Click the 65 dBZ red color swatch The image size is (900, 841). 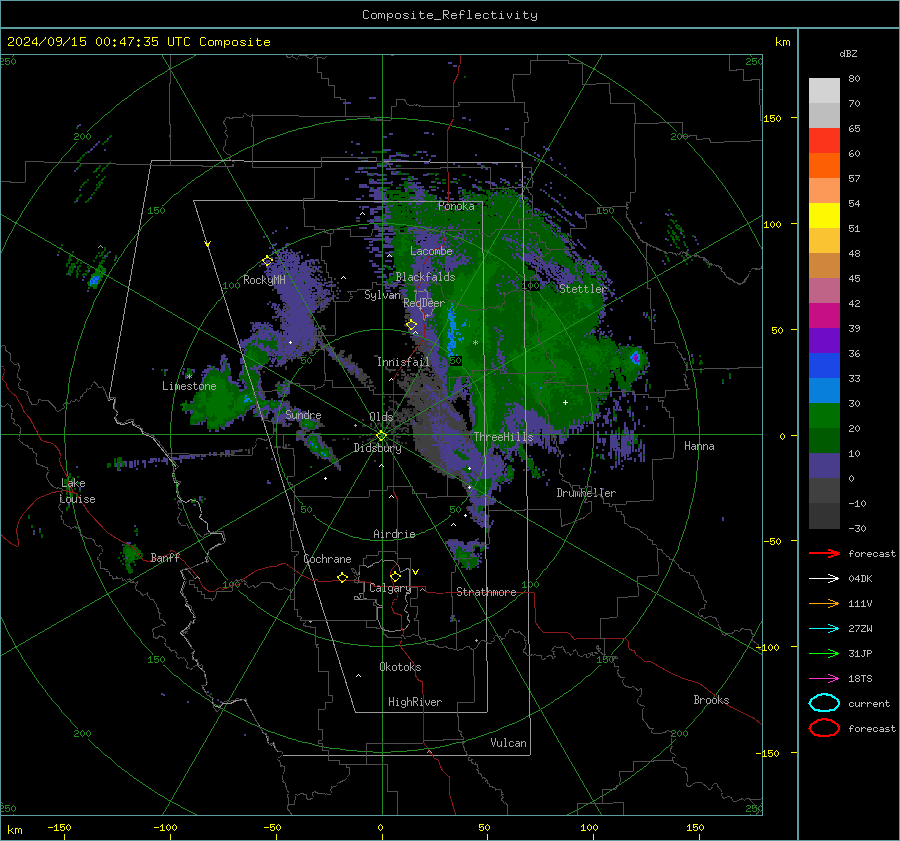pos(824,141)
